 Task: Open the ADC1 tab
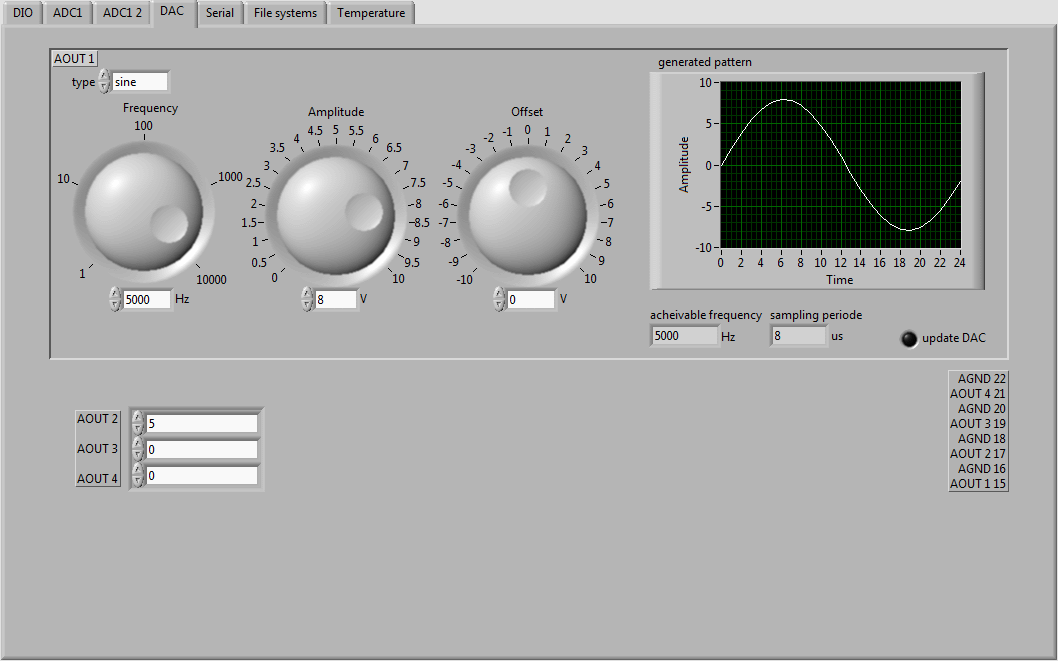tap(67, 13)
